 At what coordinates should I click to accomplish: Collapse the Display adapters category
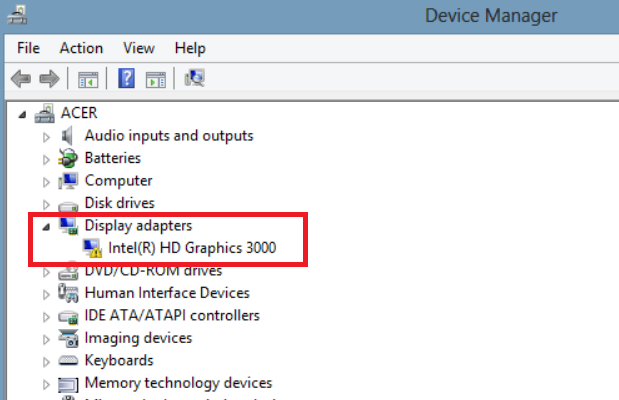pyautogui.click(x=46, y=227)
